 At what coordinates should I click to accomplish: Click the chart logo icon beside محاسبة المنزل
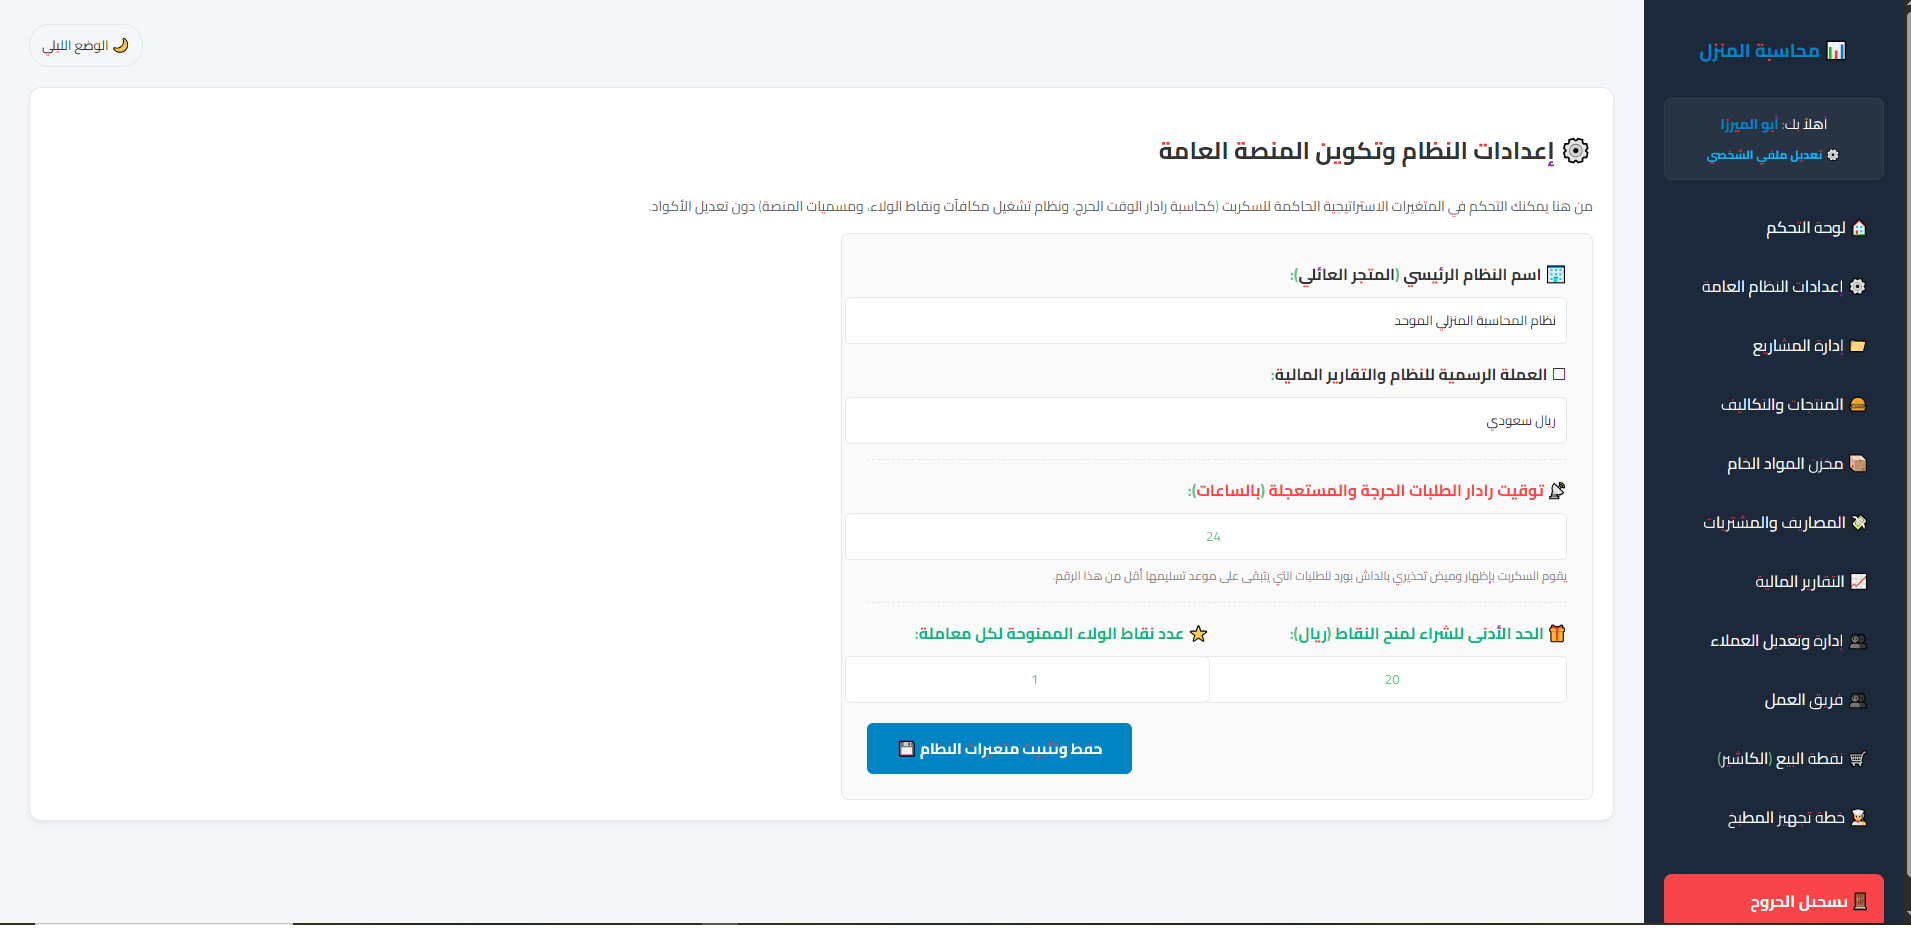1836,51
